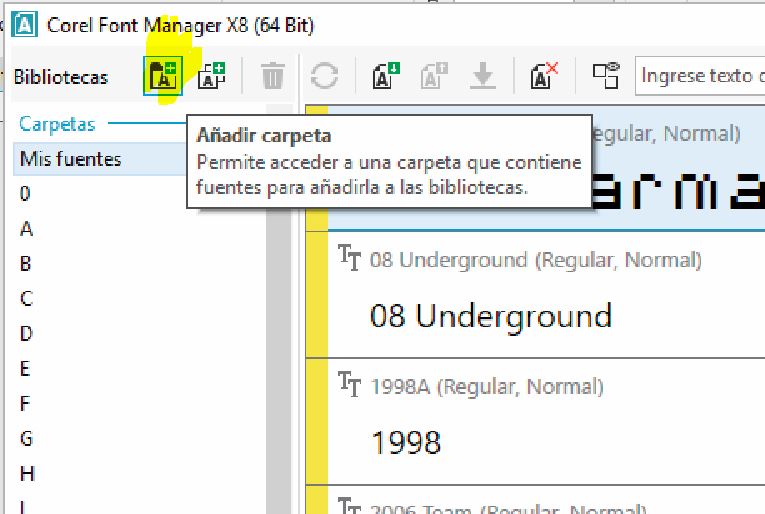Click the '1998A (Regular, Normal)' font title

[x=487, y=387]
